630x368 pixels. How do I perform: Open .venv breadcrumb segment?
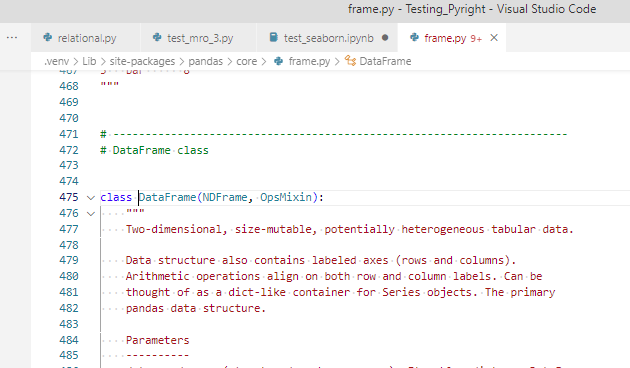click(x=57, y=61)
